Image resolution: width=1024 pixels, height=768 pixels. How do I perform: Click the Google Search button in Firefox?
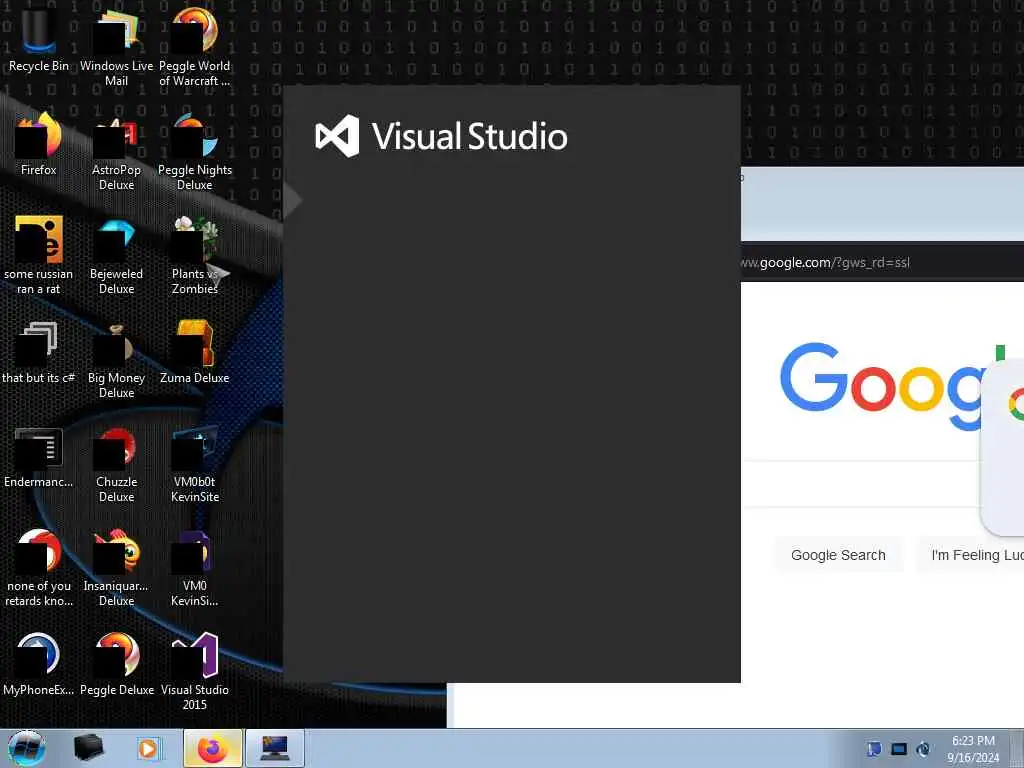pos(838,555)
